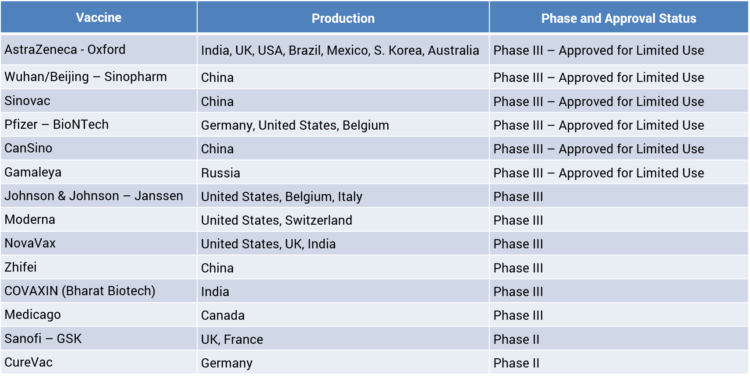750x378 pixels.
Task: Select the Johnson & Johnson – Janssen cell
Action: click(x=99, y=196)
